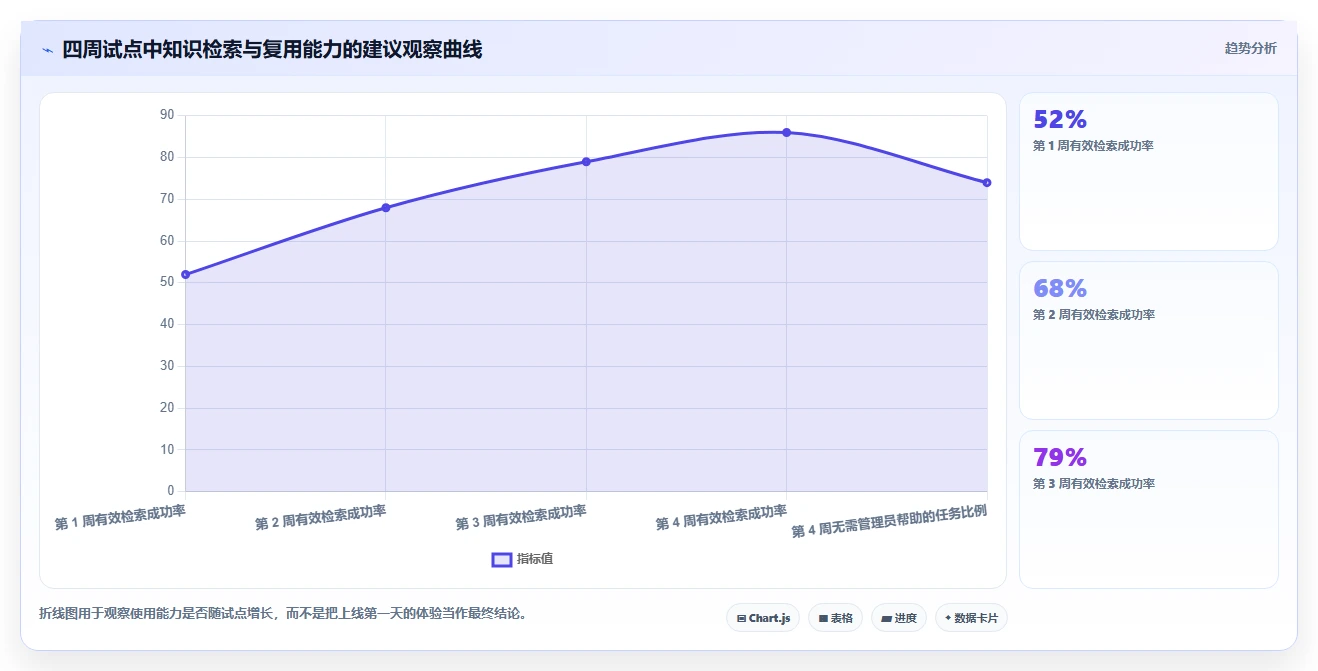Click the peak data point at value 86

tap(787, 132)
